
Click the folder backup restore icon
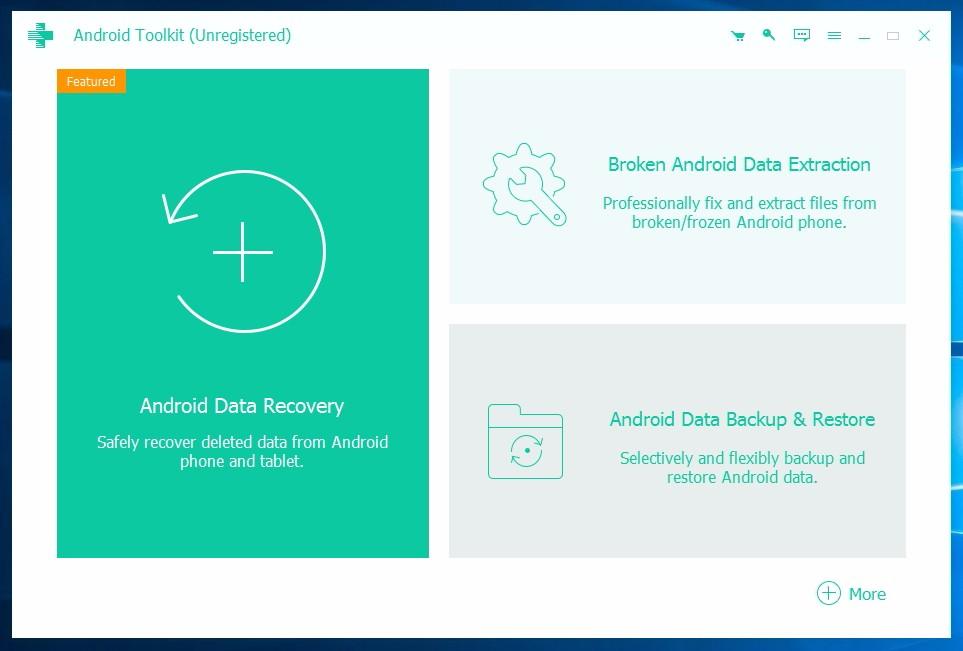[x=525, y=442]
